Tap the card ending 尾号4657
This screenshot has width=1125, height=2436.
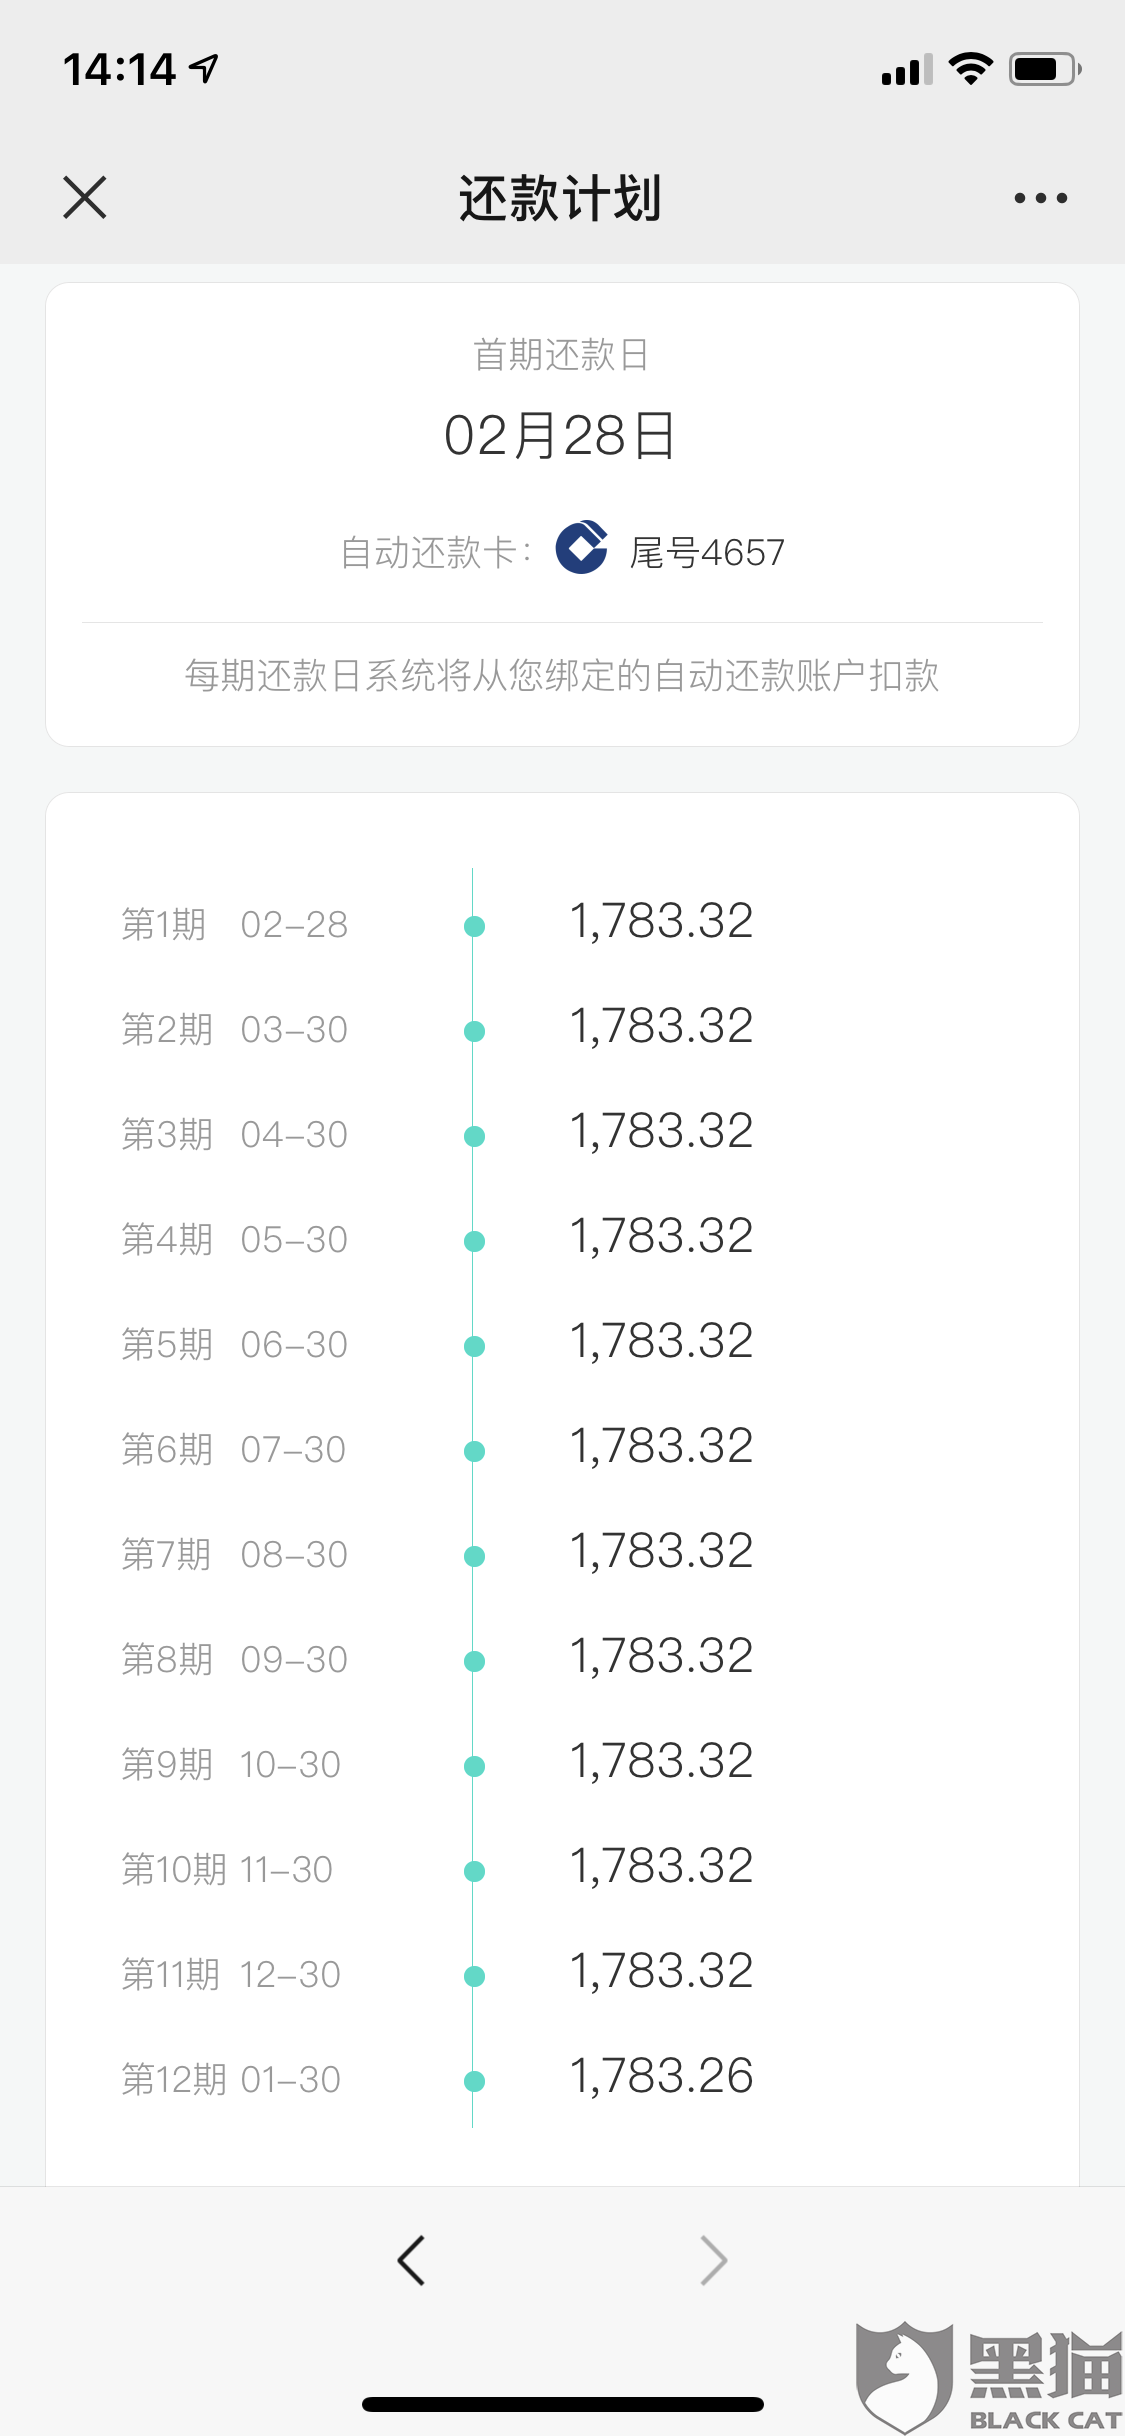tap(707, 552)
